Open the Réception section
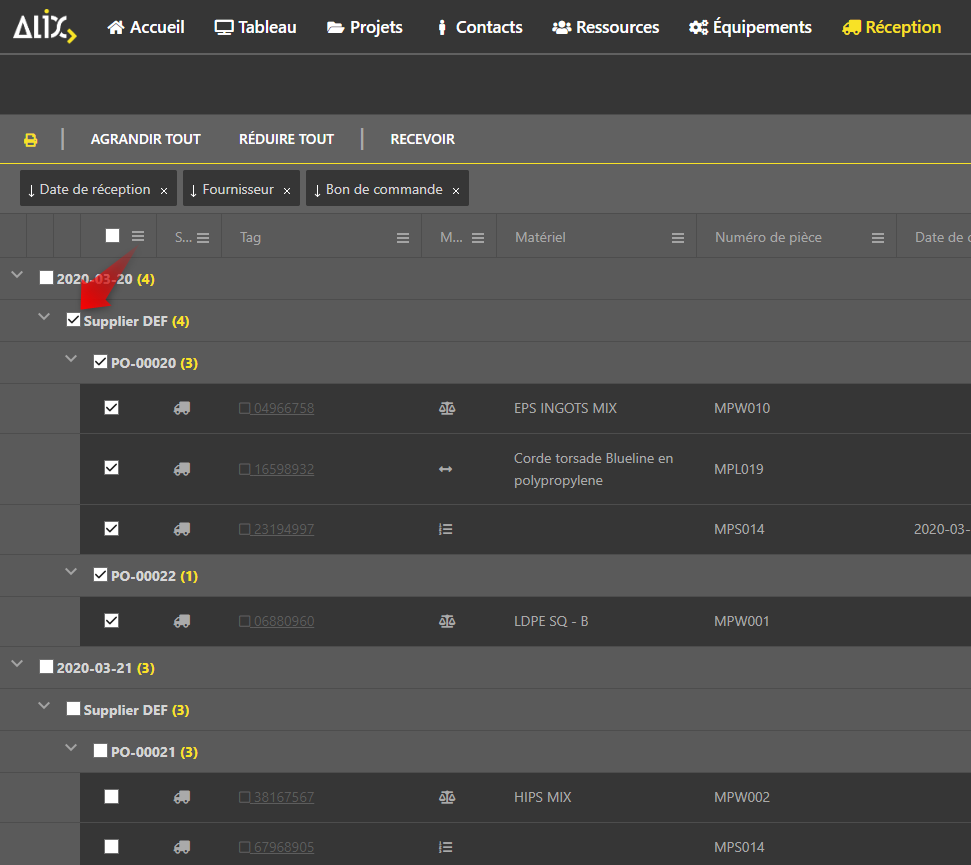Viewport: 971px width, 865px height. pos(892,27)
